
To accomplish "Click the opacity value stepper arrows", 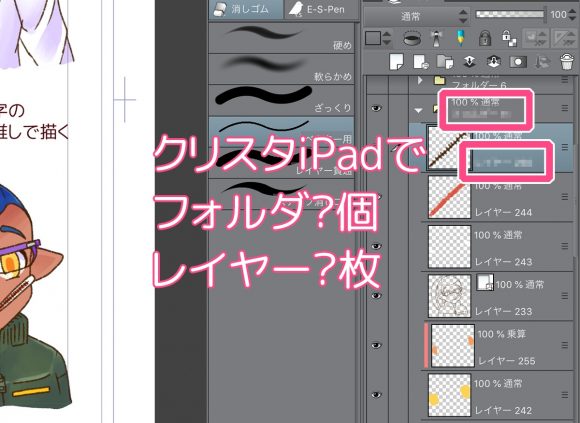I will (x=573, y=14).
